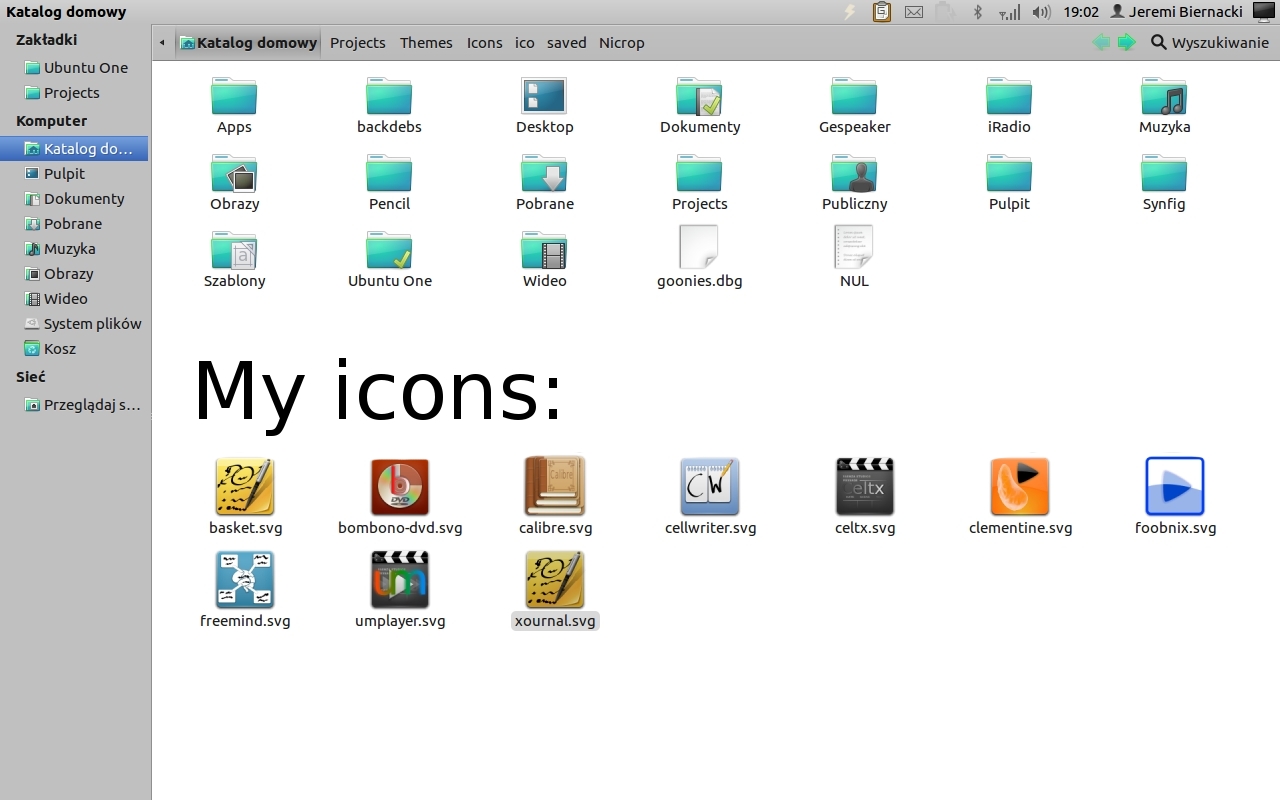Go to Projects in the path bar

(x=358, y=43)
